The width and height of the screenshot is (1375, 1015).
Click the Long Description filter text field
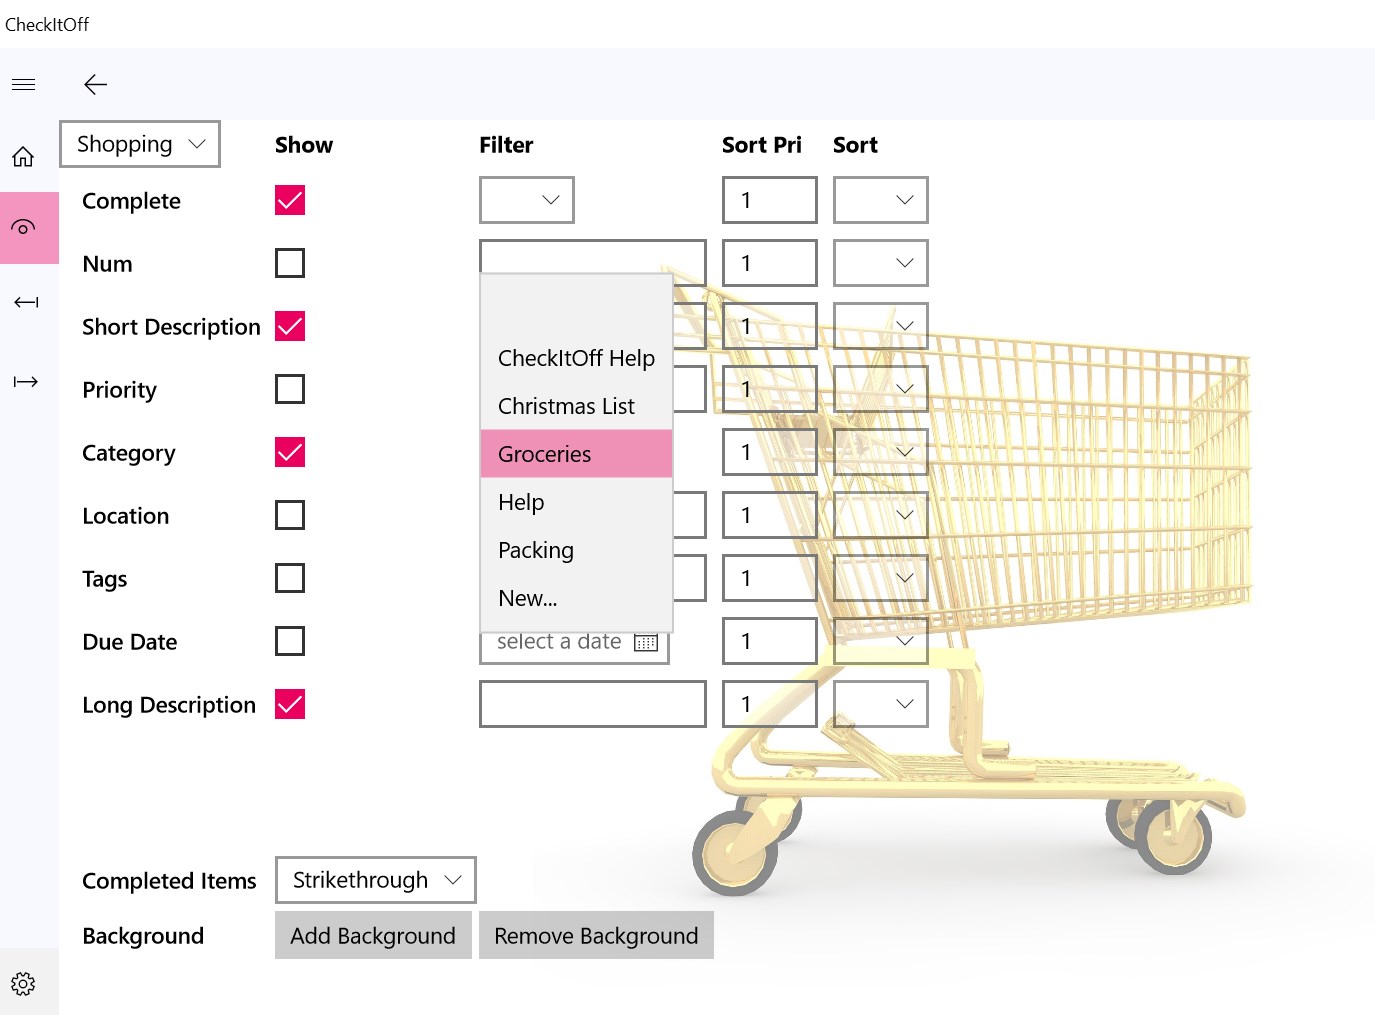[593, 704]
